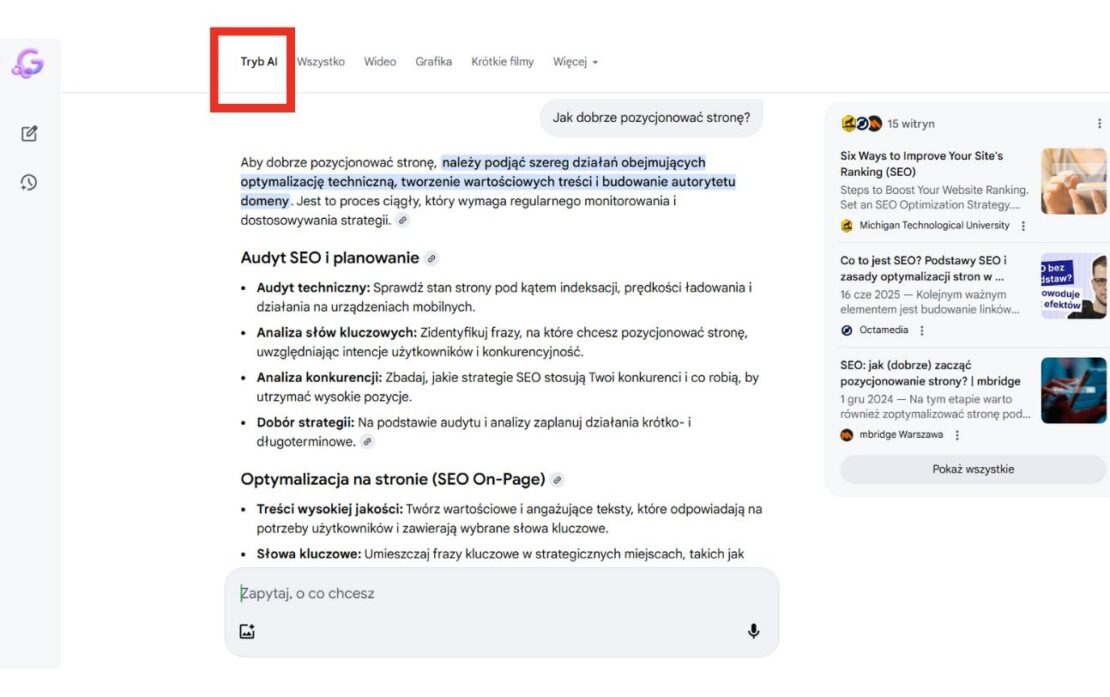Open three-dot menu next to '15 witryn'
The image size is (1110, 697).
pyautogui.click(x=1099, y=124)
